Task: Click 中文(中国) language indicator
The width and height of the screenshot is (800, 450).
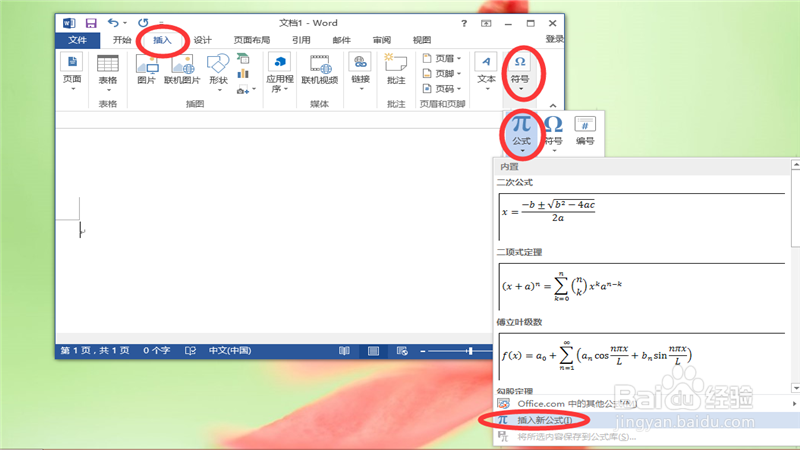Action: (230, 351)
